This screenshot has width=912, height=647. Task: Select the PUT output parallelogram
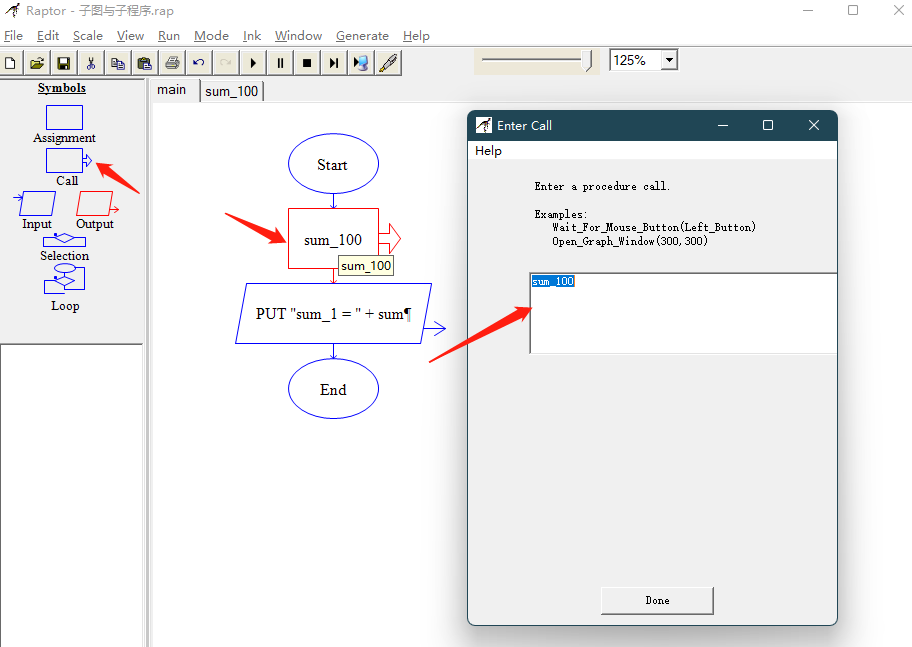pos(333,314)
